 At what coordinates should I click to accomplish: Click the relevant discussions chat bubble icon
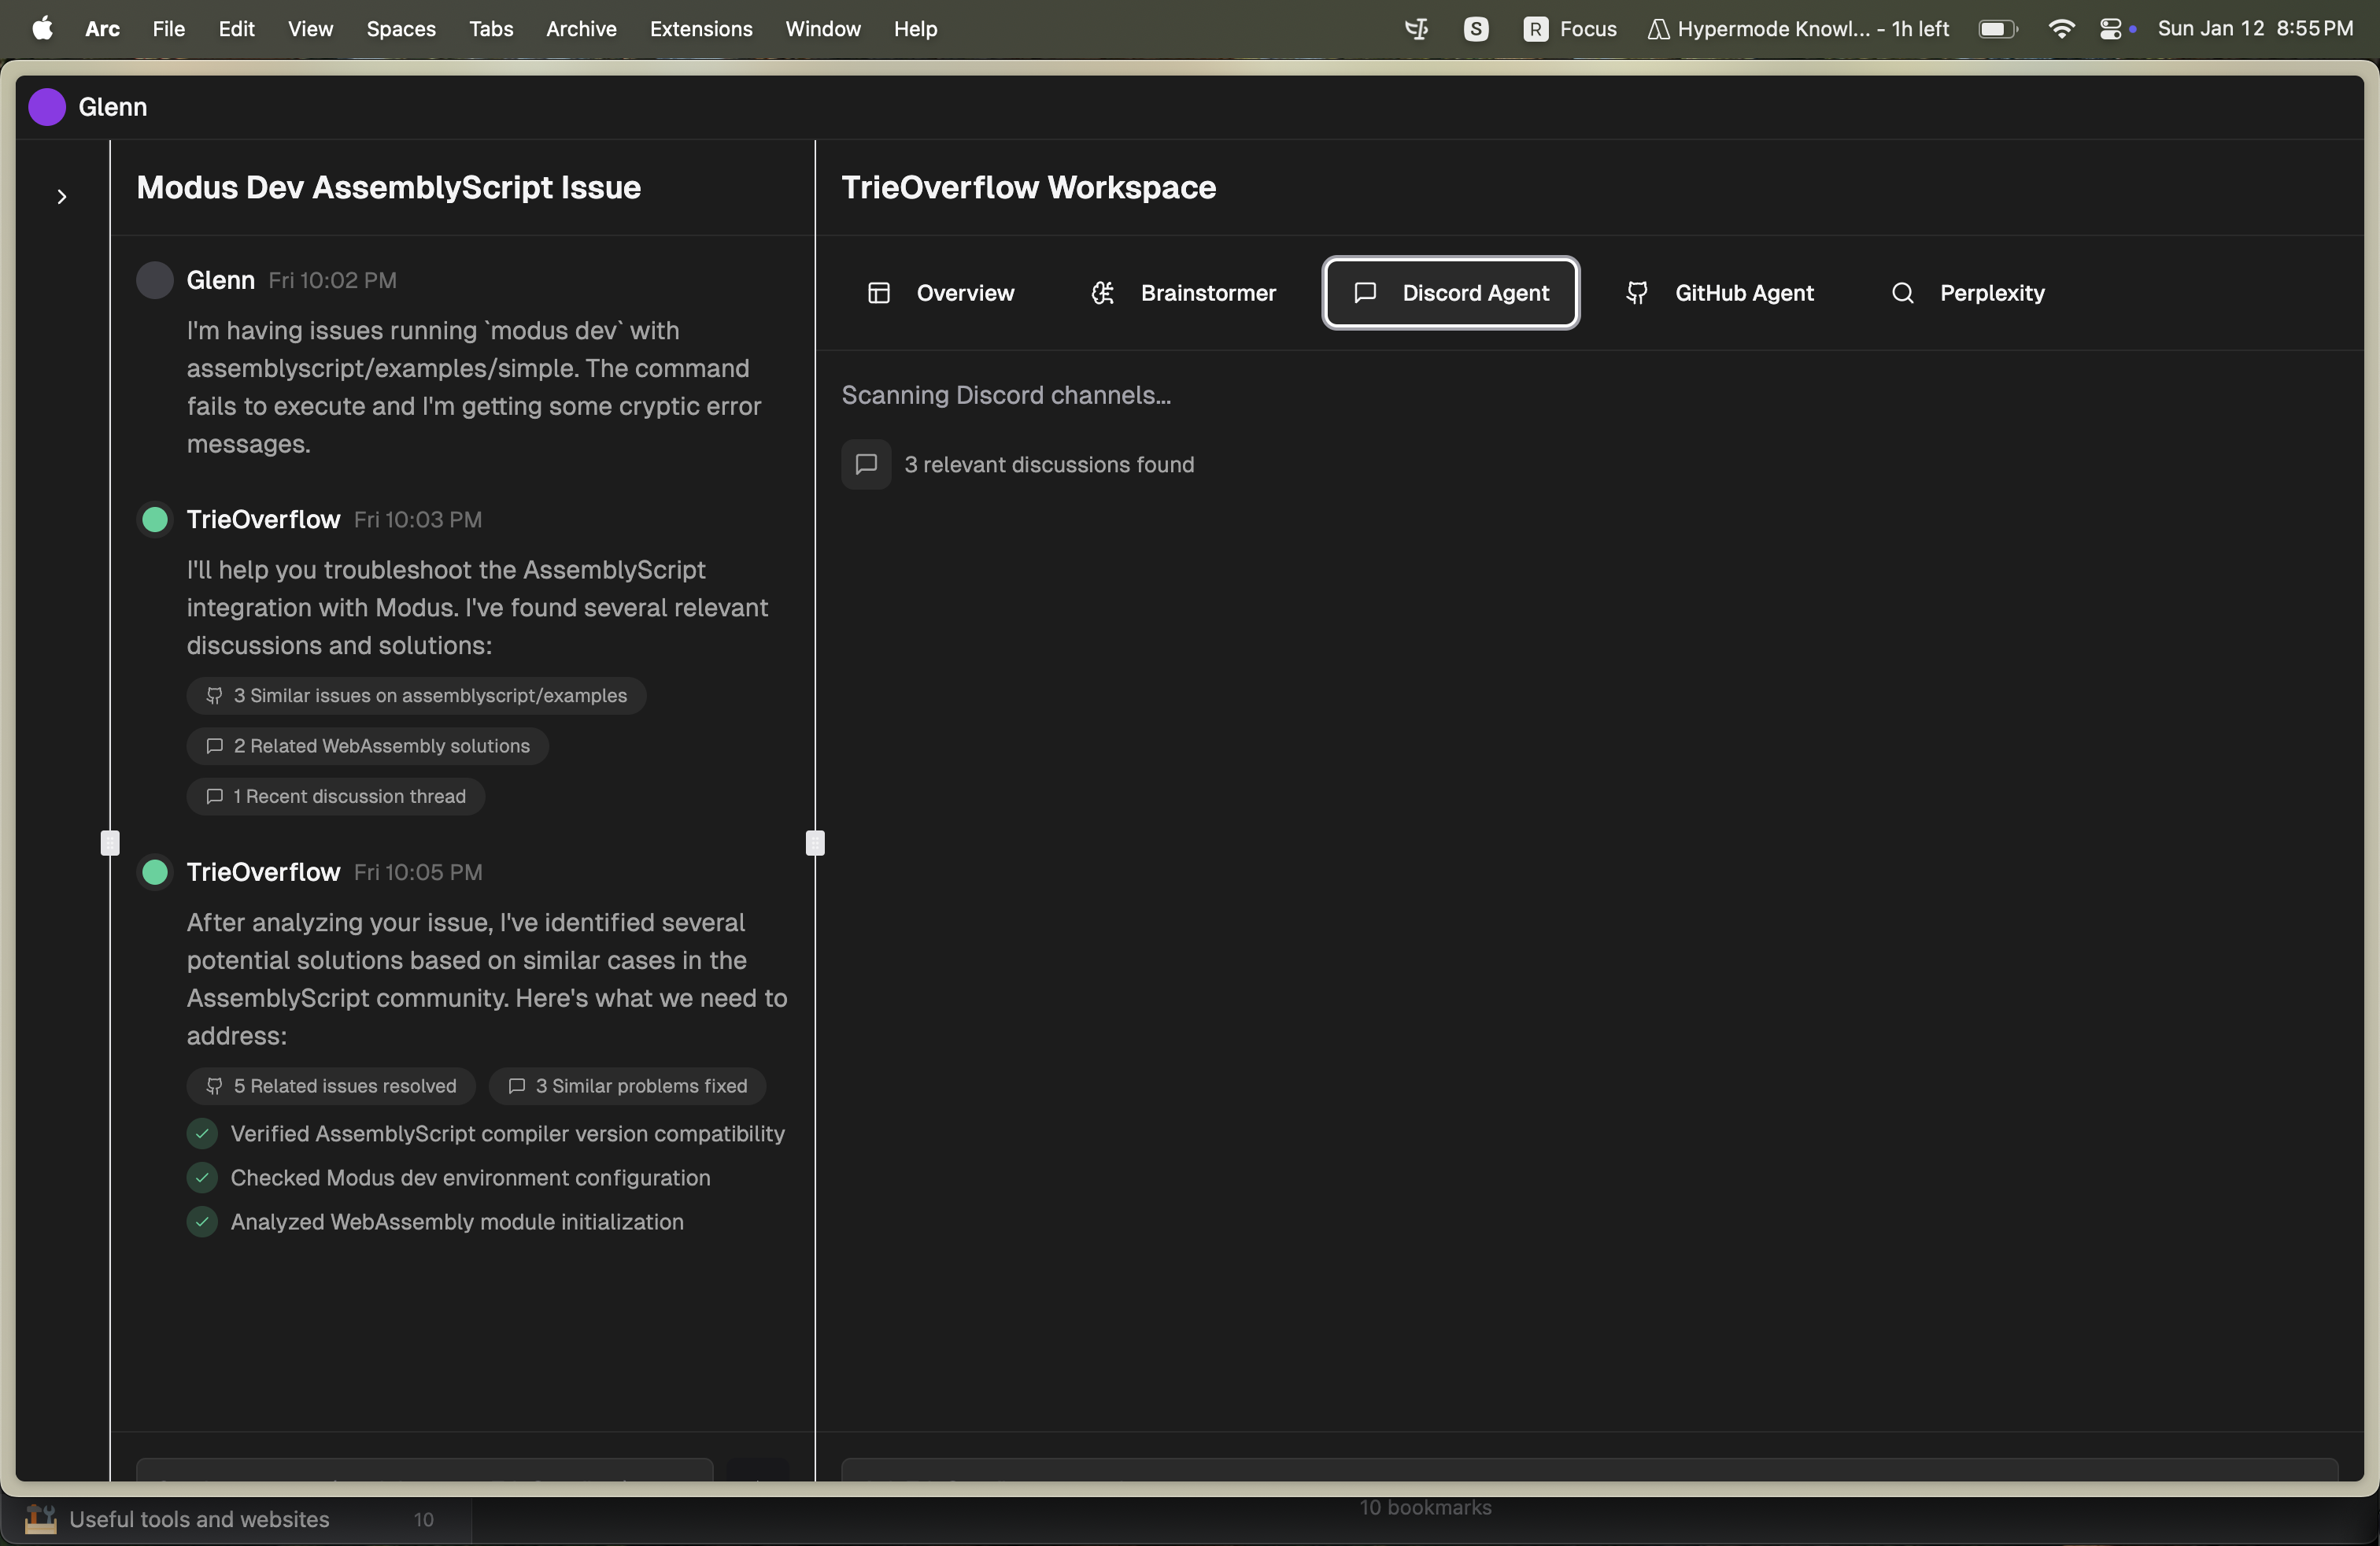click(x=866, y=464)
